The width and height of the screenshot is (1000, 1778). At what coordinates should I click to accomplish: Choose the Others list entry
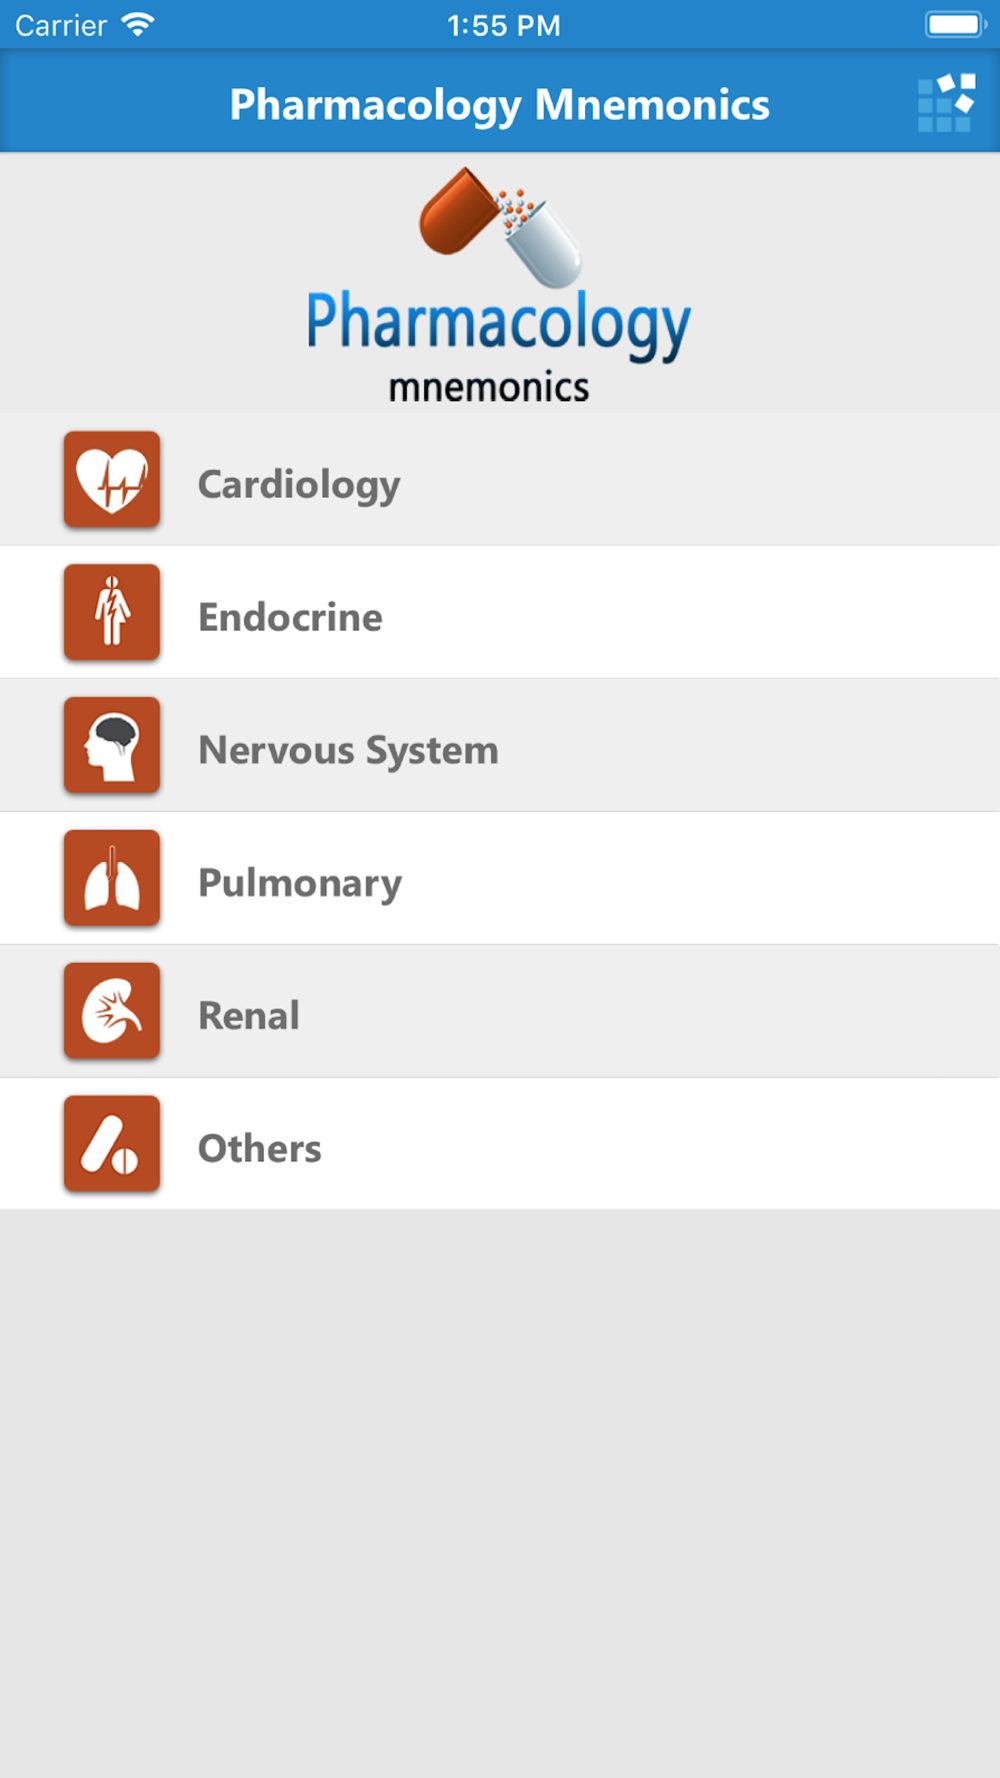click(x=500, y=1144)
